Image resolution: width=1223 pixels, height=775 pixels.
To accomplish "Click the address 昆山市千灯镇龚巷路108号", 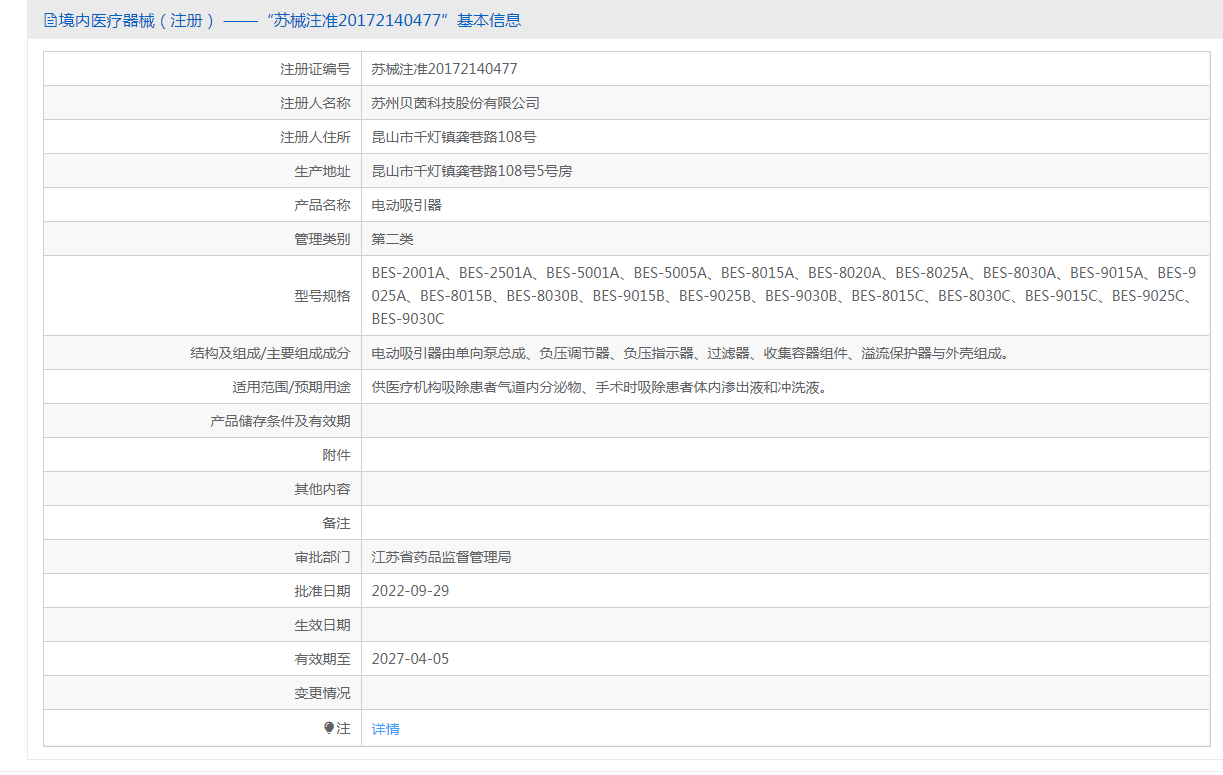I will tap(454, 137).
